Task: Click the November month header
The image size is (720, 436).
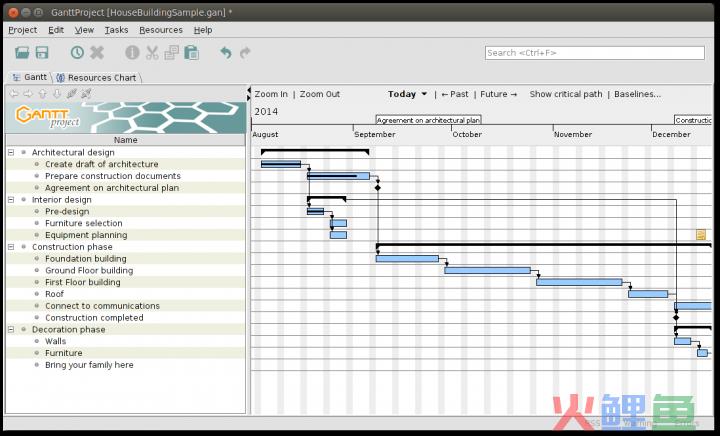Action: [x=573, y=134]
